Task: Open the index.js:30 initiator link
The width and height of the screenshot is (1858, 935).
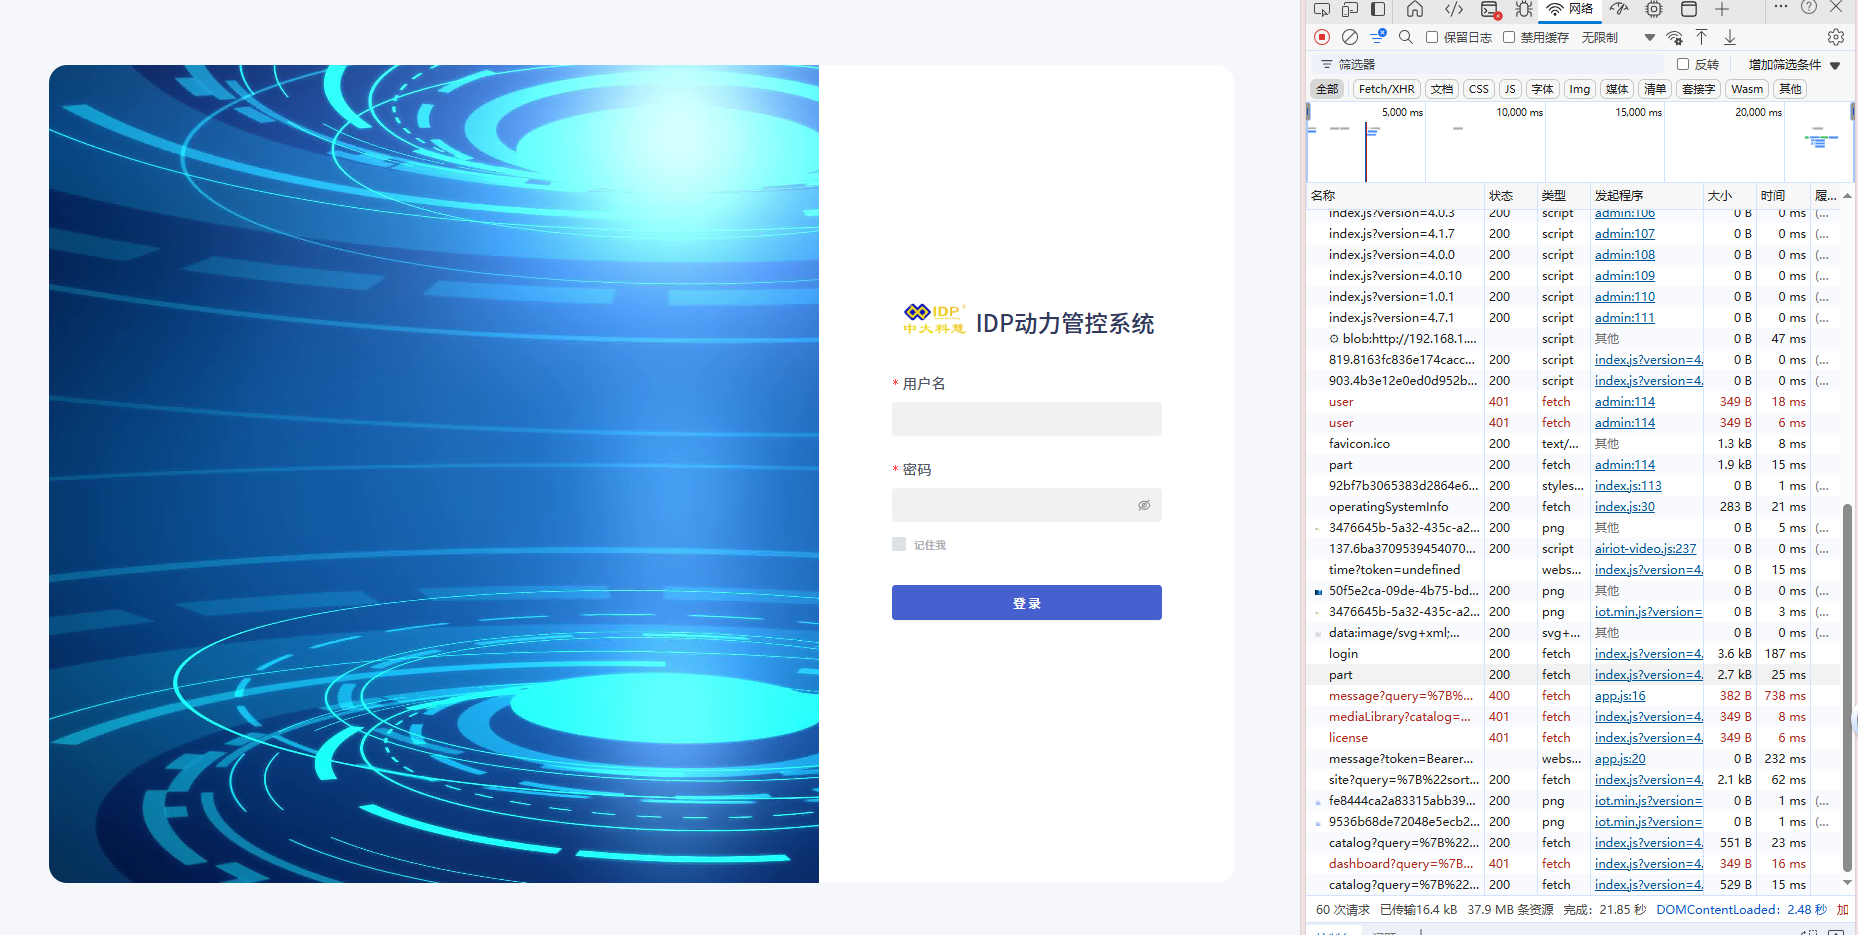Action: tap(1624, 507)
